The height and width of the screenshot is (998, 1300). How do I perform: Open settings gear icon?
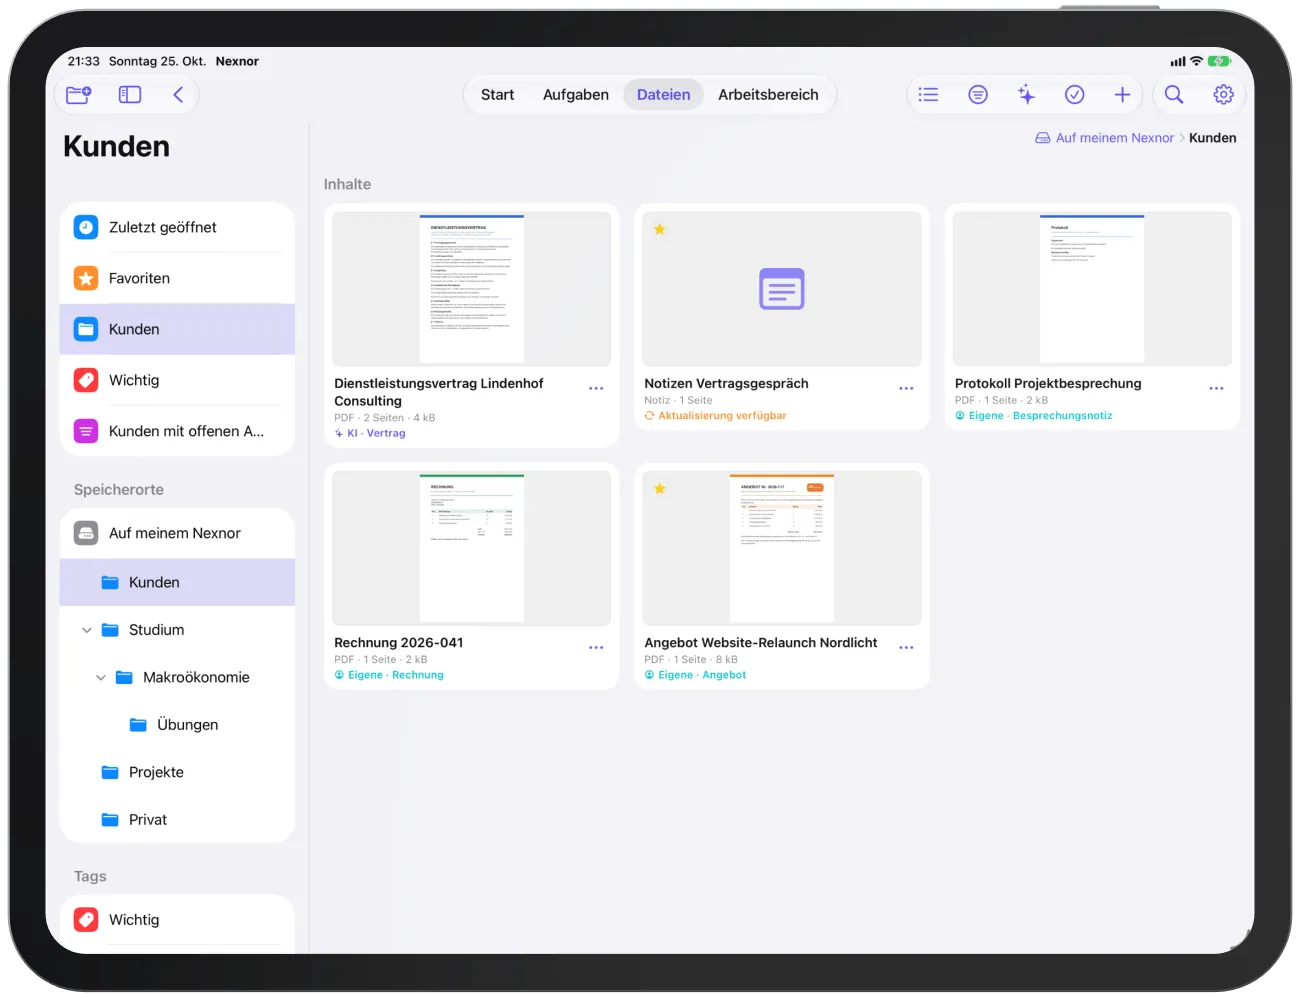1223,95
